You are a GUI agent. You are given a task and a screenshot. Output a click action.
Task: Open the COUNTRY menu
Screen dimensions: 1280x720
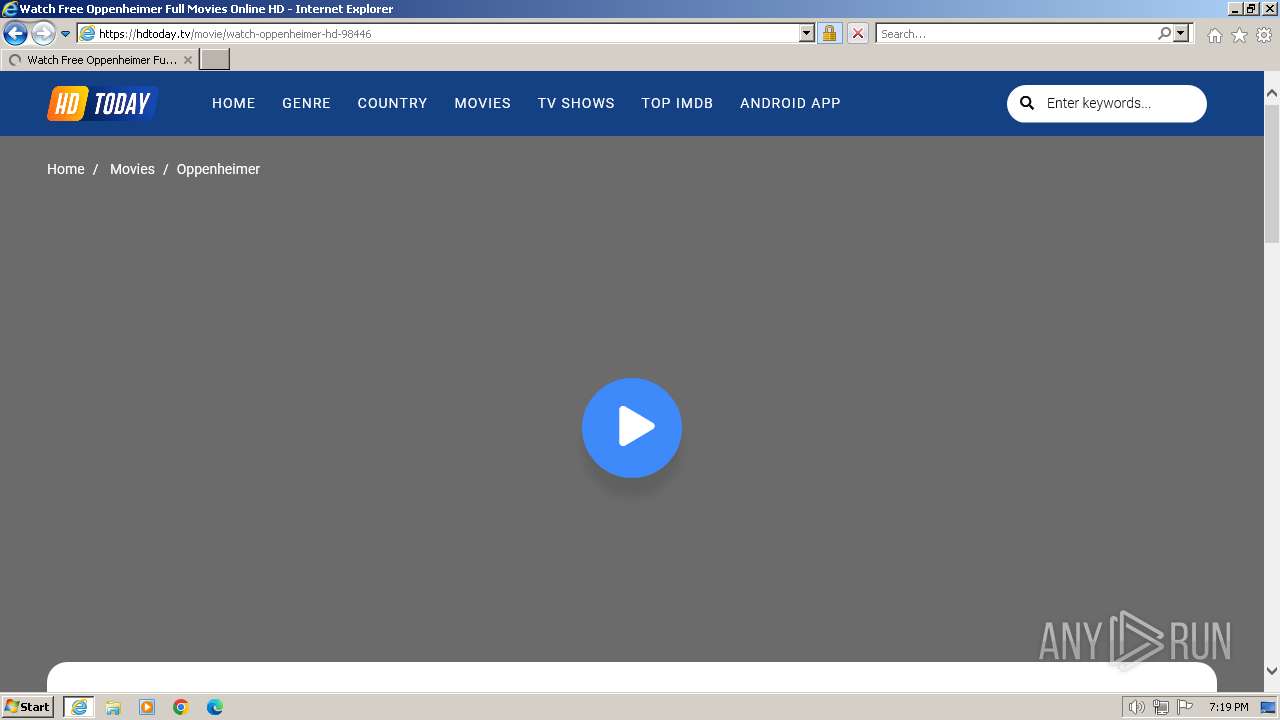392,103
